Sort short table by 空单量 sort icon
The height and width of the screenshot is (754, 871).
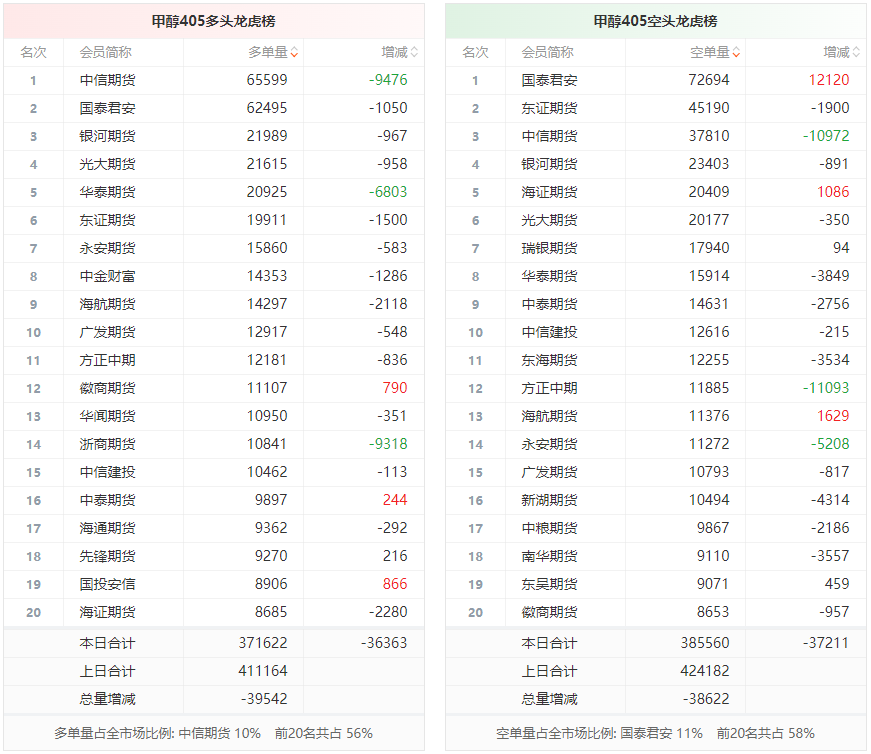tap(736, 53)
